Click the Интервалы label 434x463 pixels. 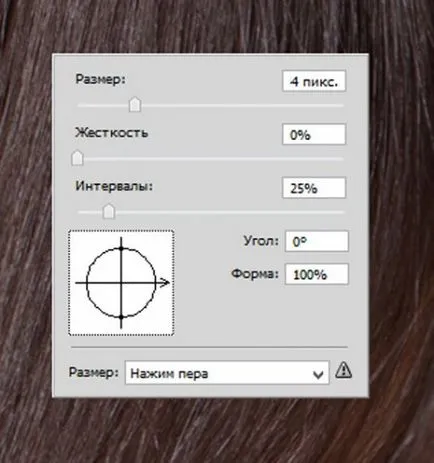click(114, 186)
